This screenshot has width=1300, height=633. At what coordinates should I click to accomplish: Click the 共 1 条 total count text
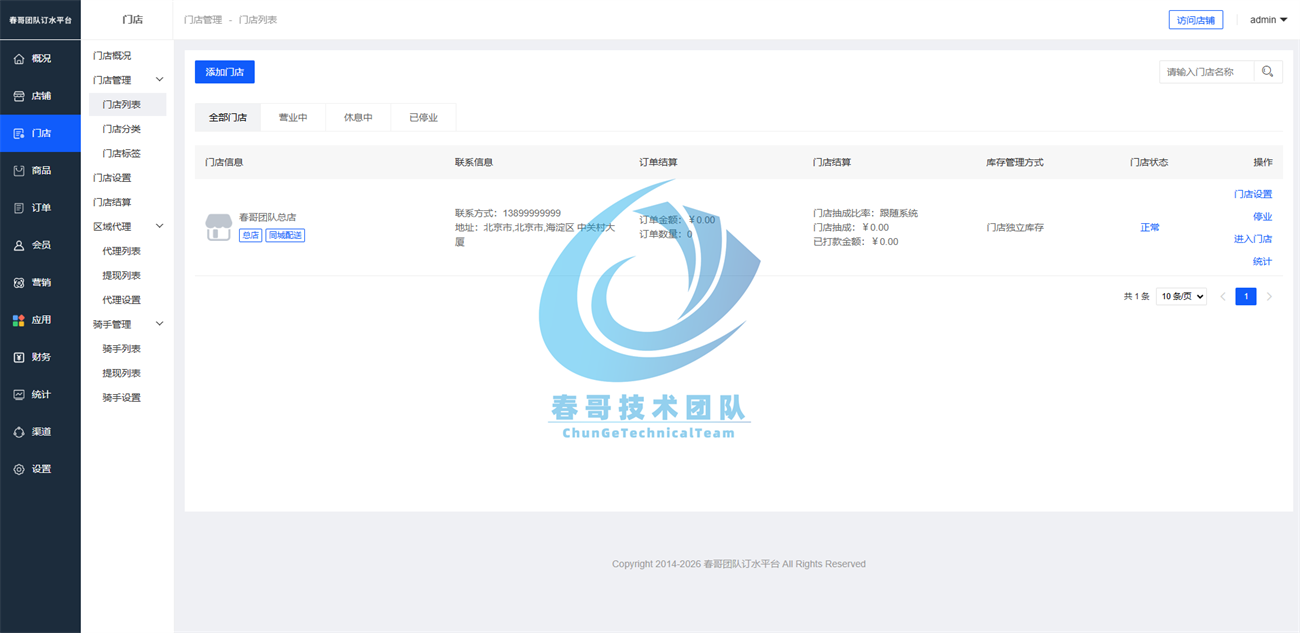point(1137,296)
